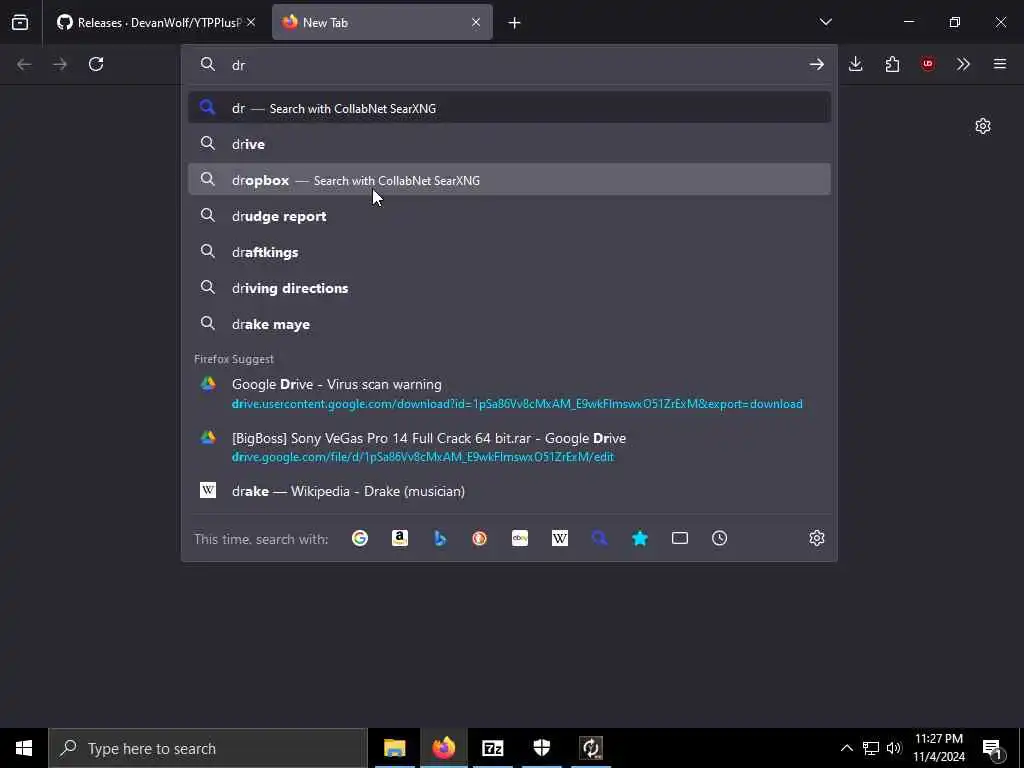The height and width of the screenshot is (768, 1024).
Task: Select the 'dropbox' search suggestion
Action: [509, 180]
